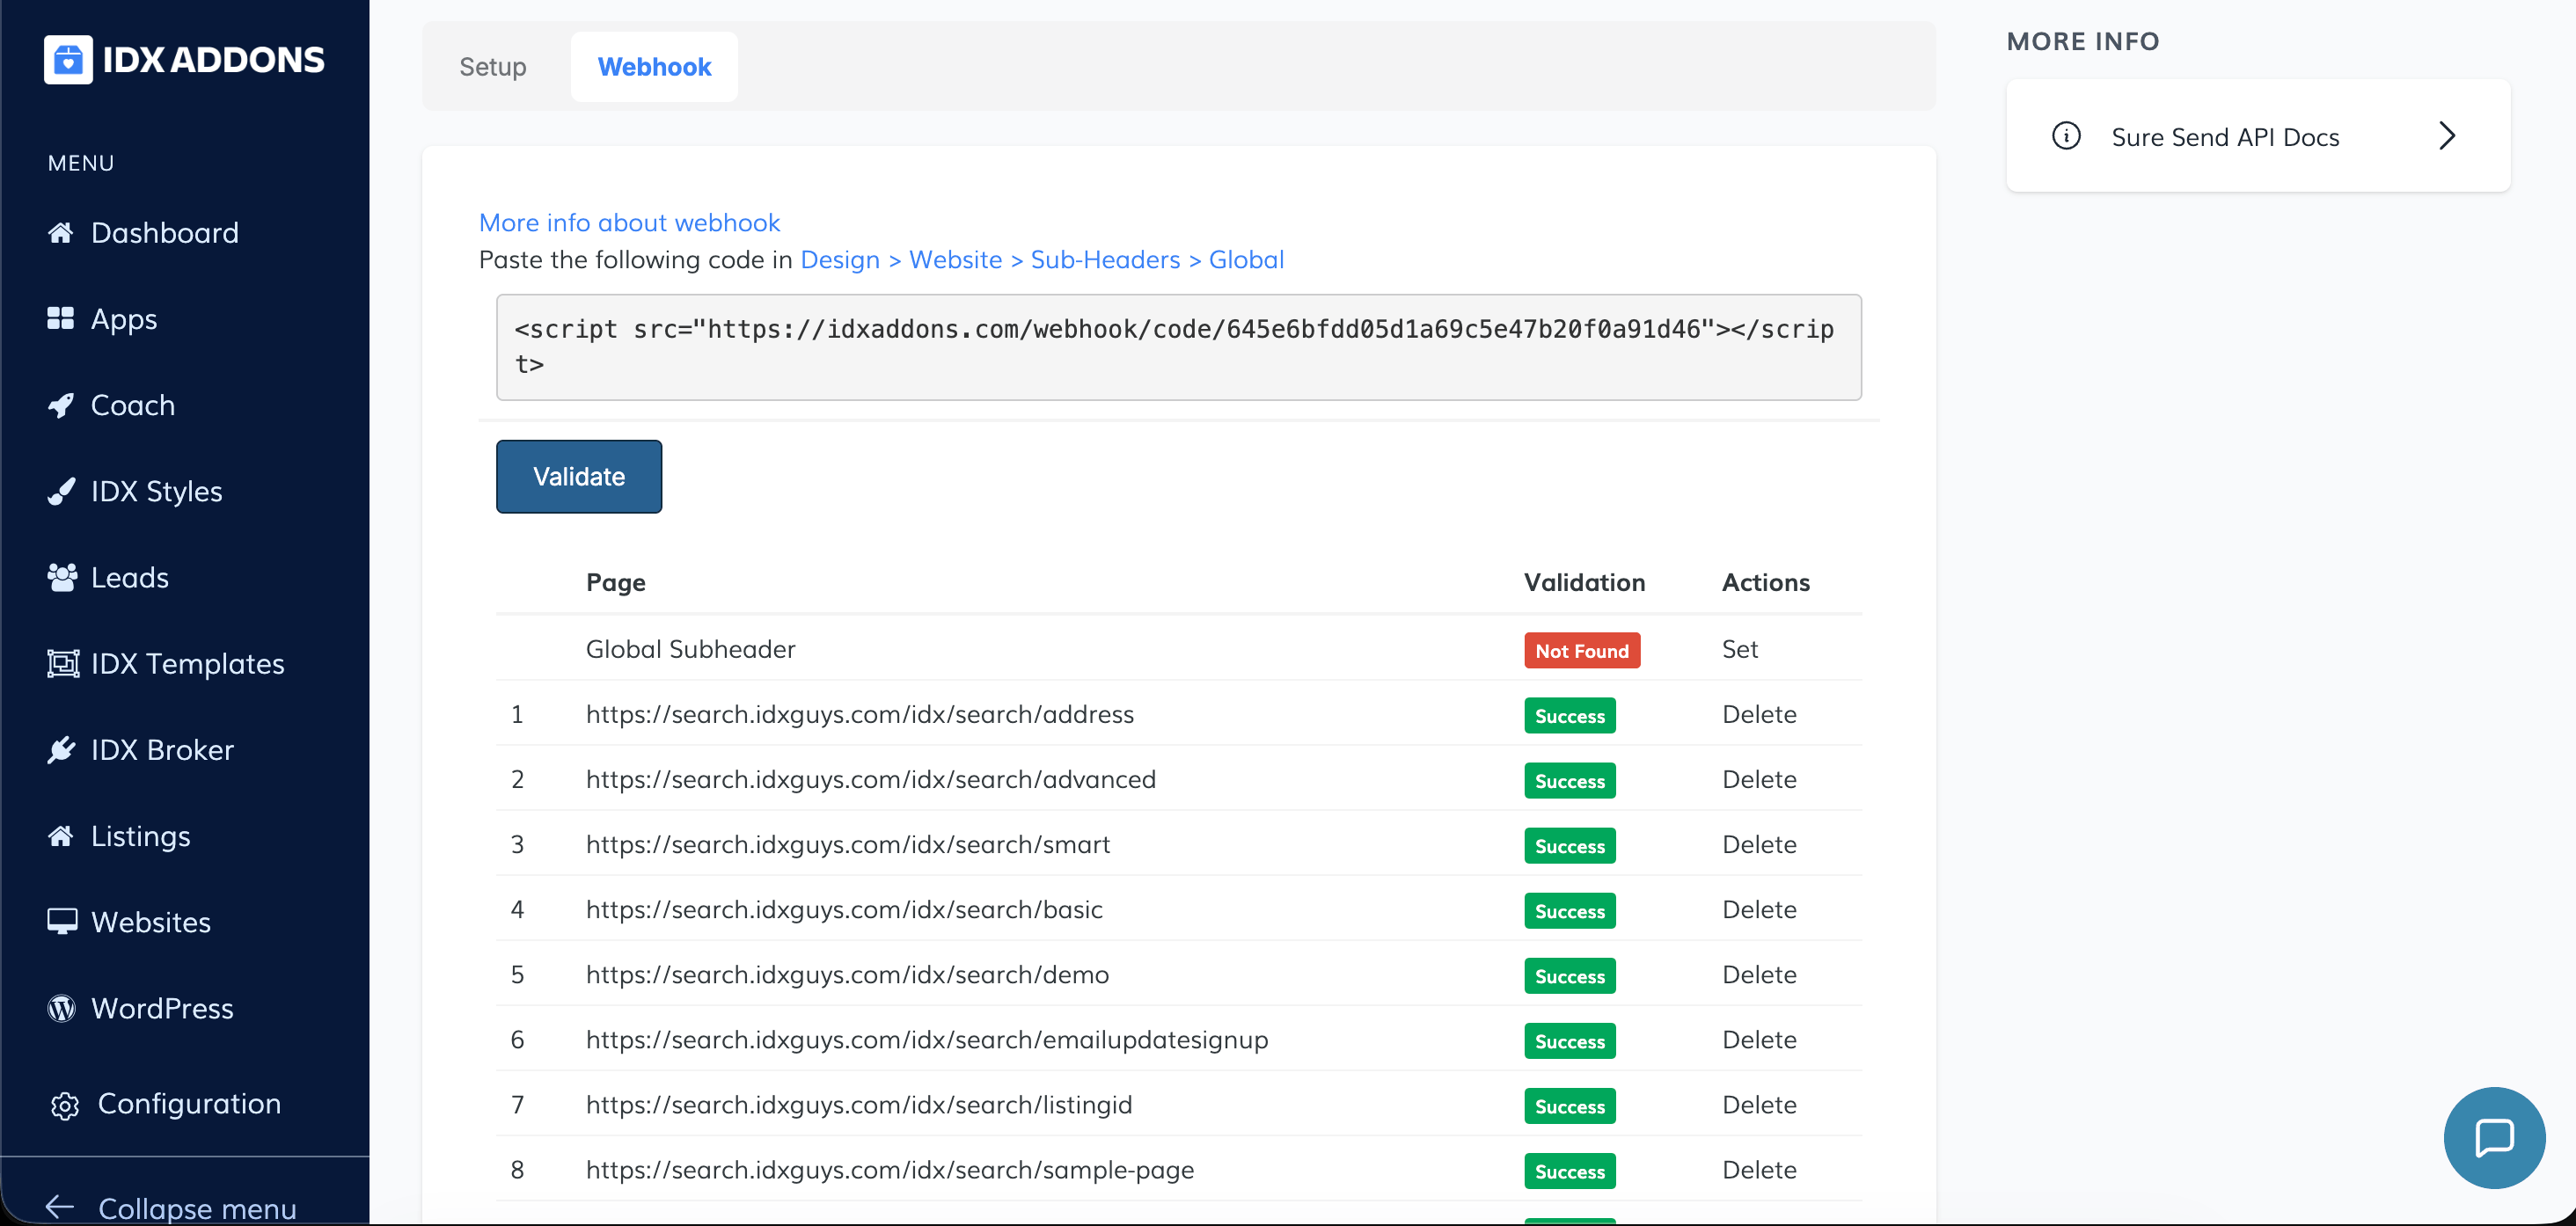Expand Sure Send API Docs chevron

point(2446,136)
